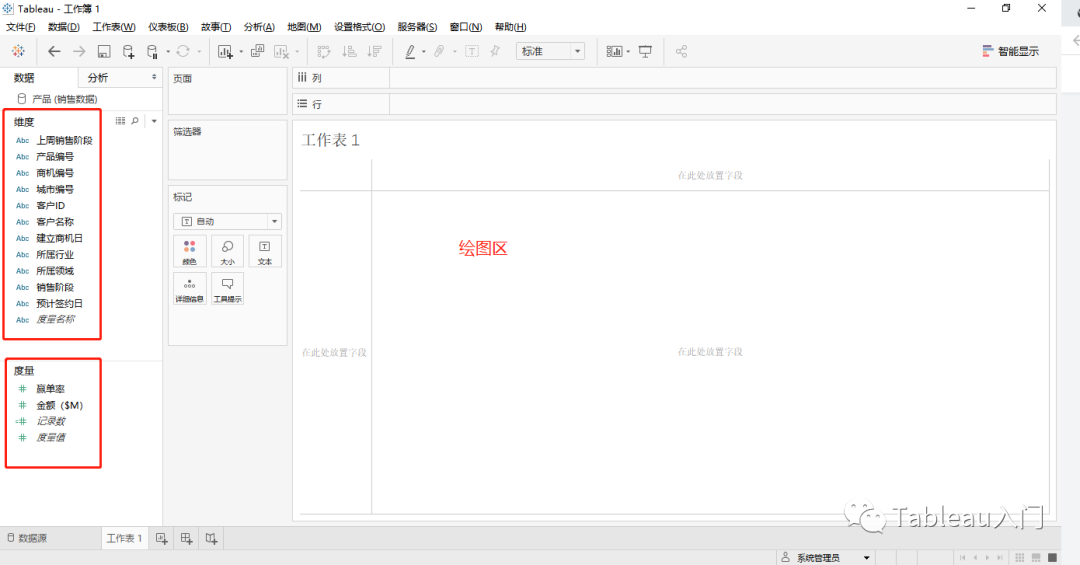Image resolution: width=1080 pixels, height=565 pixels.
Task: Click the redo forward arrow
Action: 79,51
